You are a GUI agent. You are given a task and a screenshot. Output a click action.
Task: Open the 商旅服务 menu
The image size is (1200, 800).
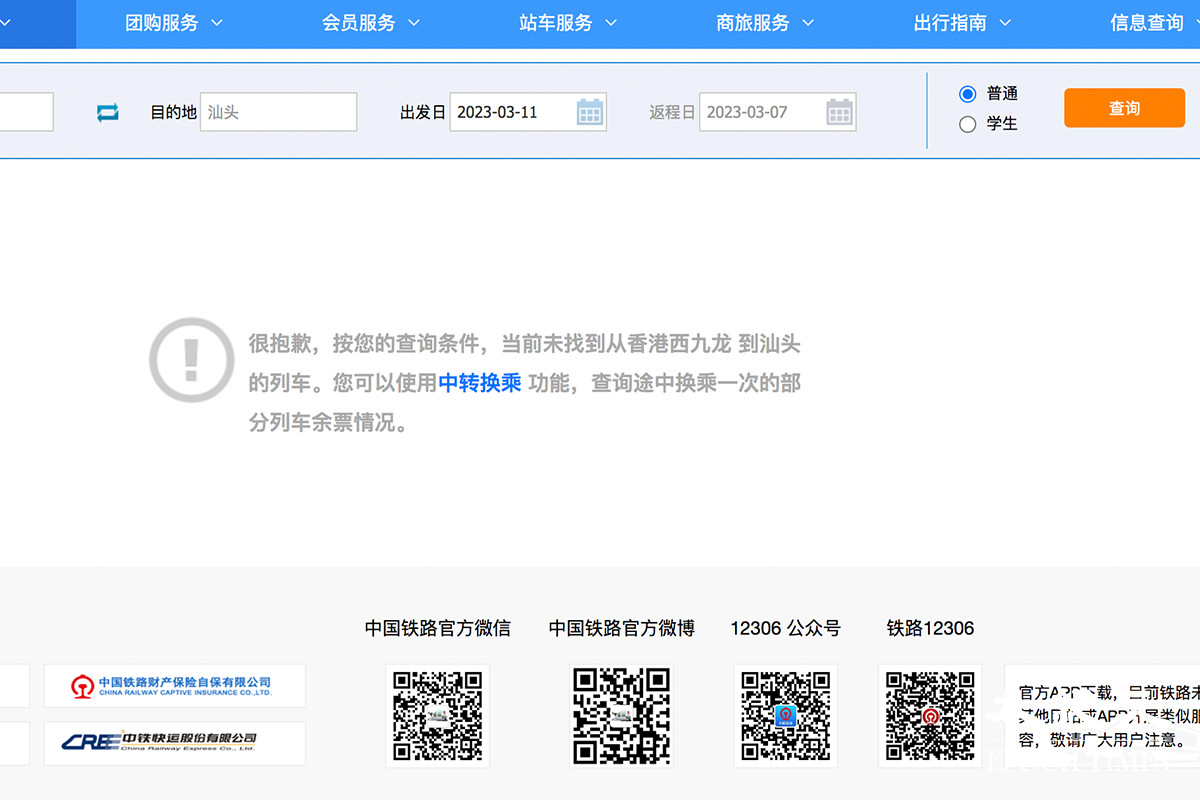pyautogui.click(x=764, y=23)
